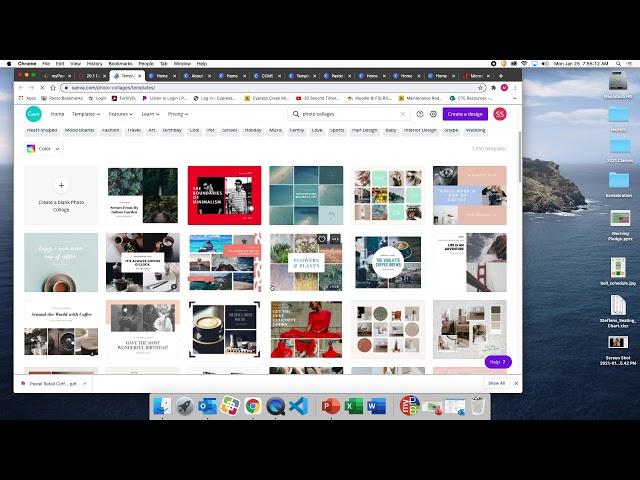Open the Macintosh HD desktop icon

pos(618,85)
